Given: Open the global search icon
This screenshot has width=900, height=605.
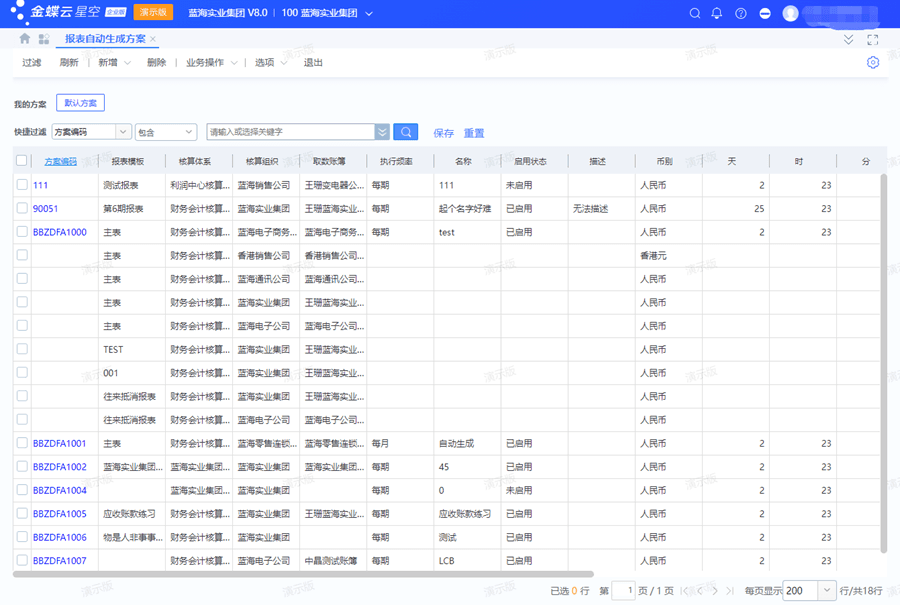Looking at the screenshot, I should (x=693, y=13).
